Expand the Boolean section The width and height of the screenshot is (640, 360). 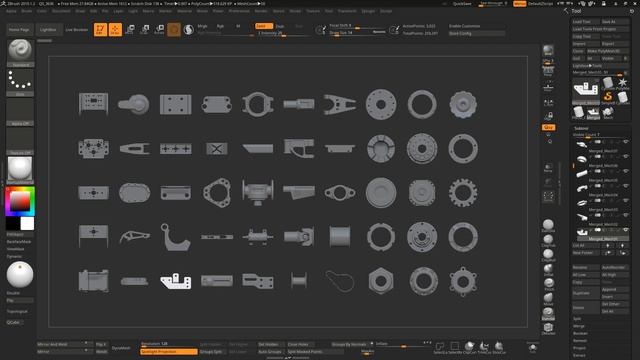(x=580, y=333)
